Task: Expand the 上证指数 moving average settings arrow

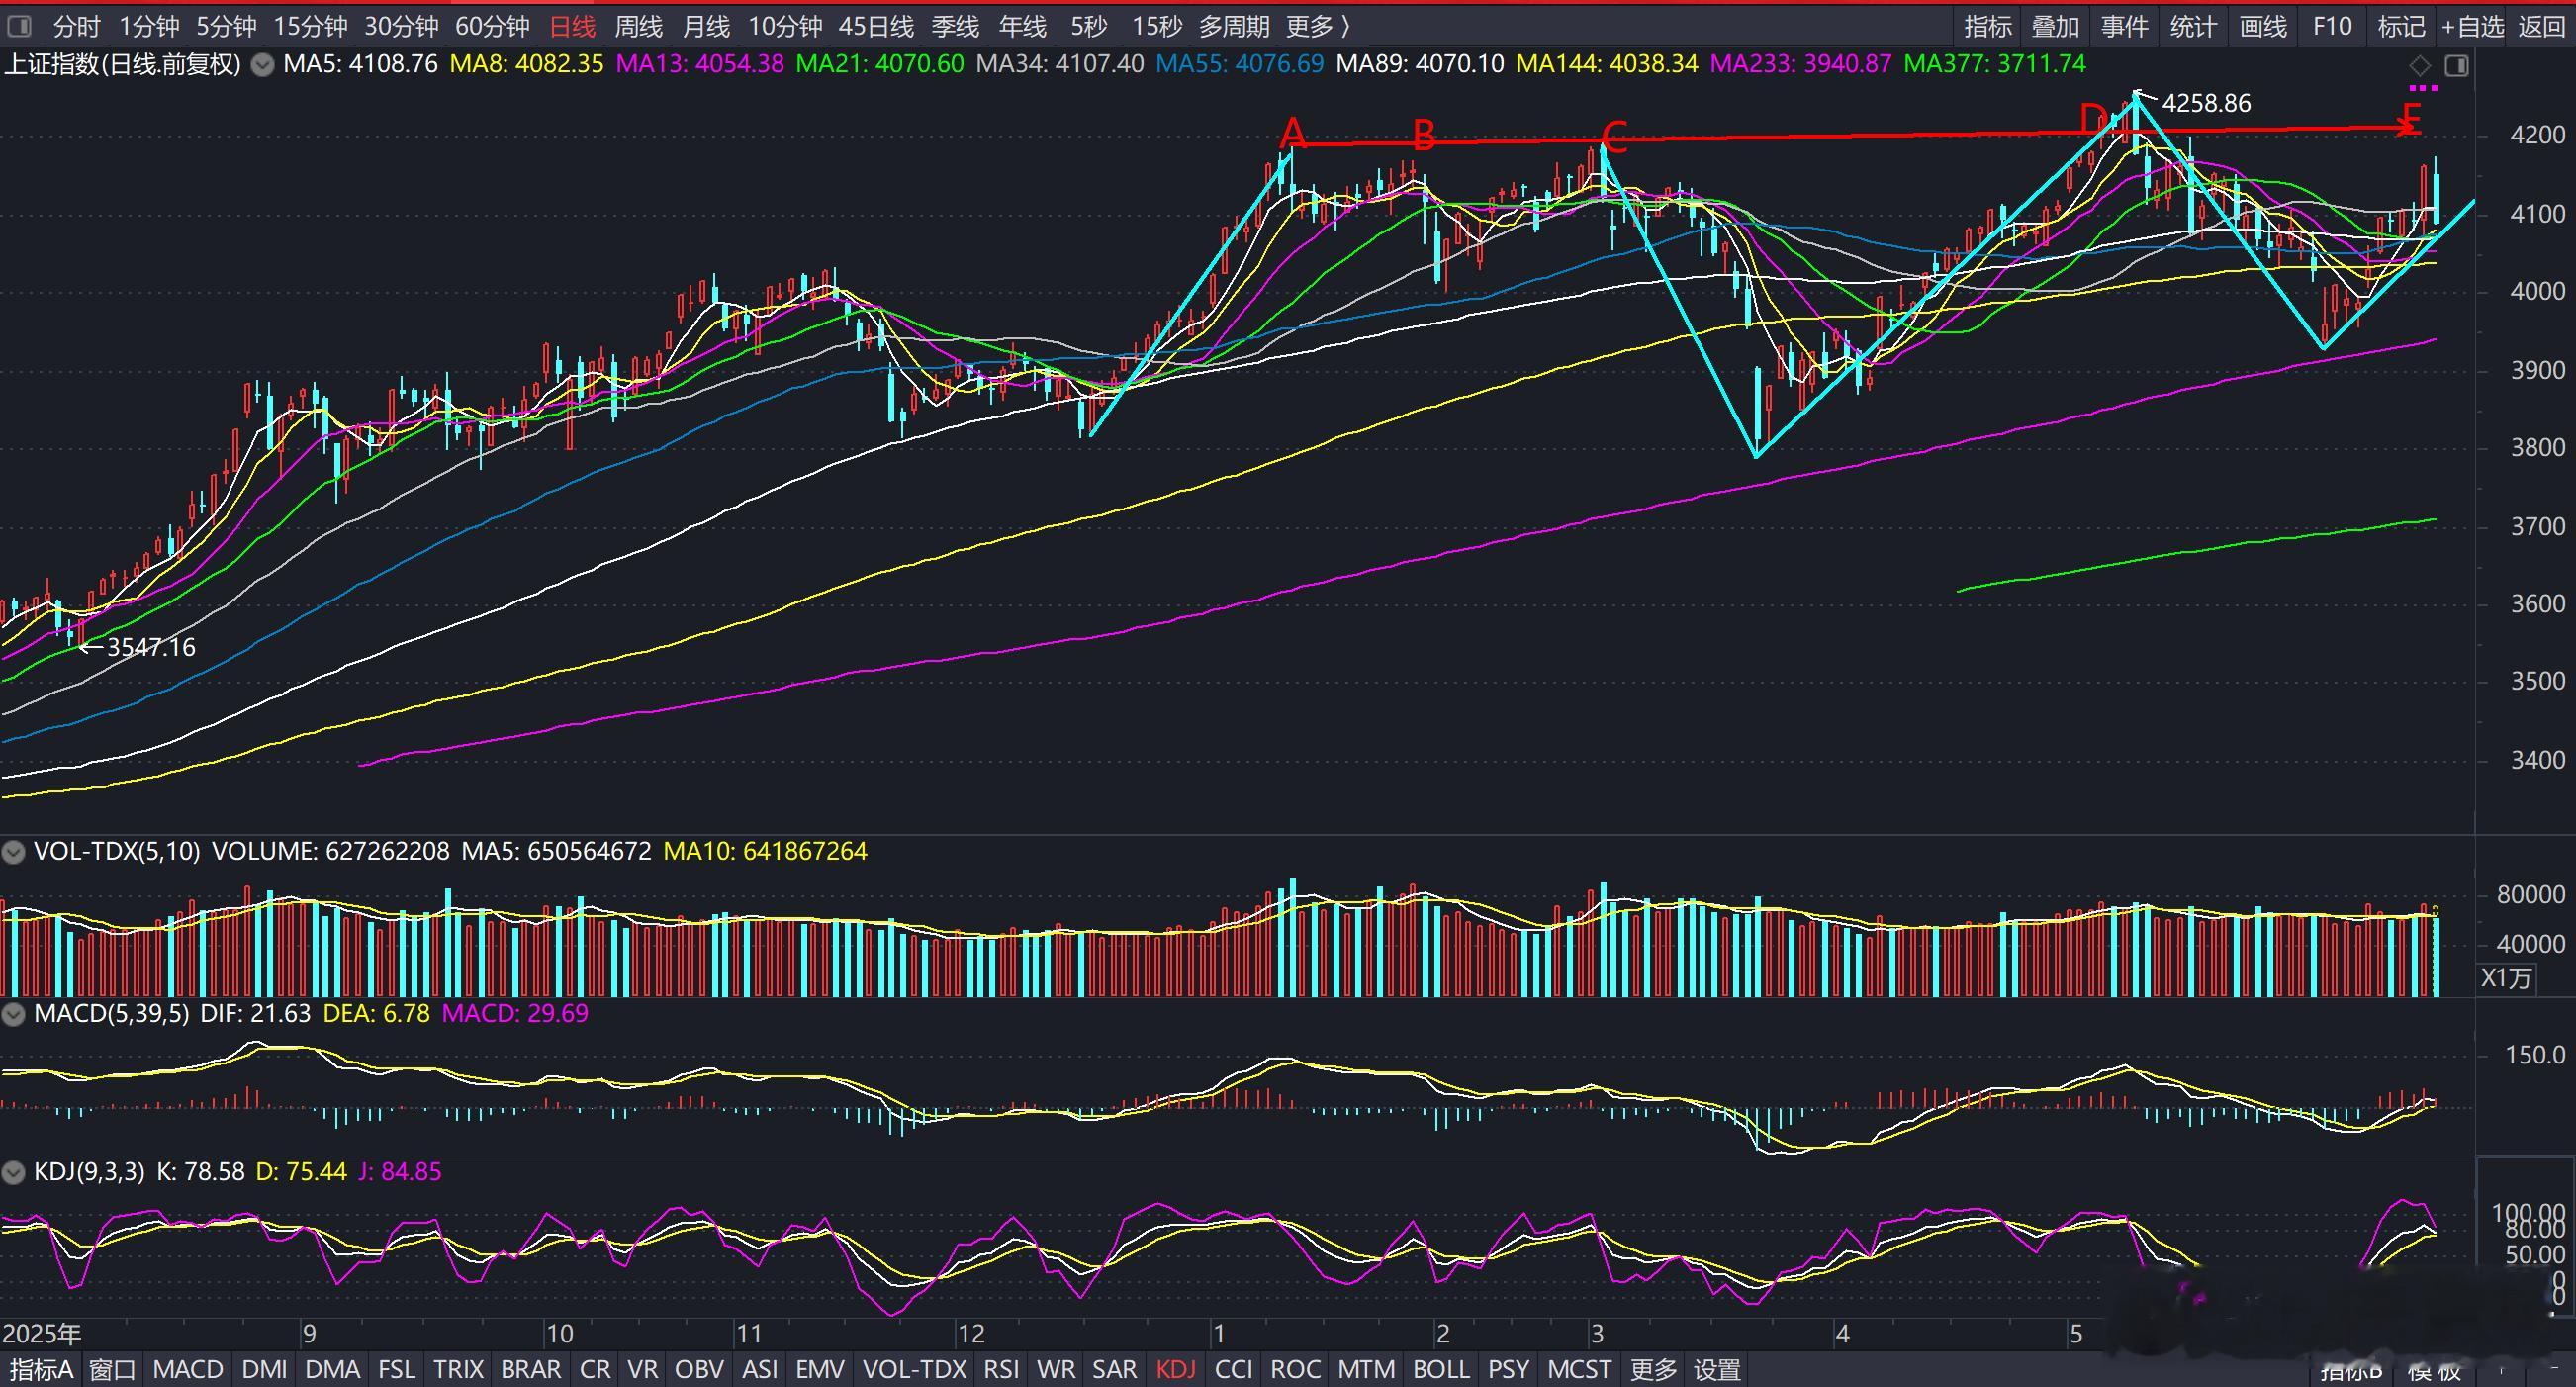Action: tap(262, 66)
